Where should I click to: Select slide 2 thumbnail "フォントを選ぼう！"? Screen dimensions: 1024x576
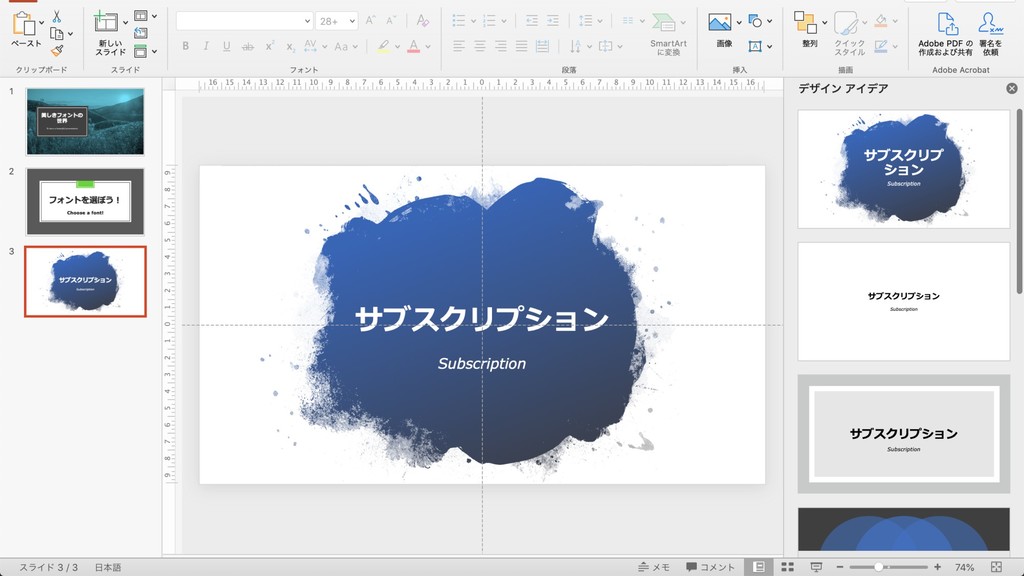click(x=85, y=201)
